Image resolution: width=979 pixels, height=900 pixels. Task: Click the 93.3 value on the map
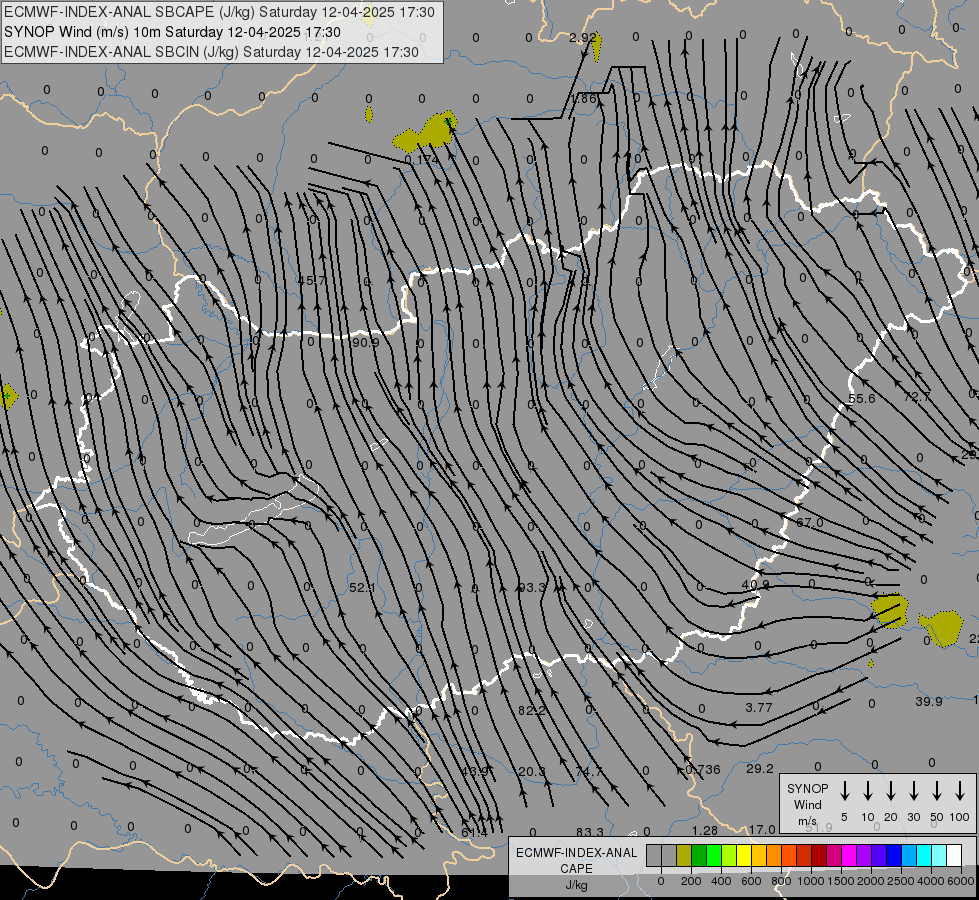coord(532,587)
